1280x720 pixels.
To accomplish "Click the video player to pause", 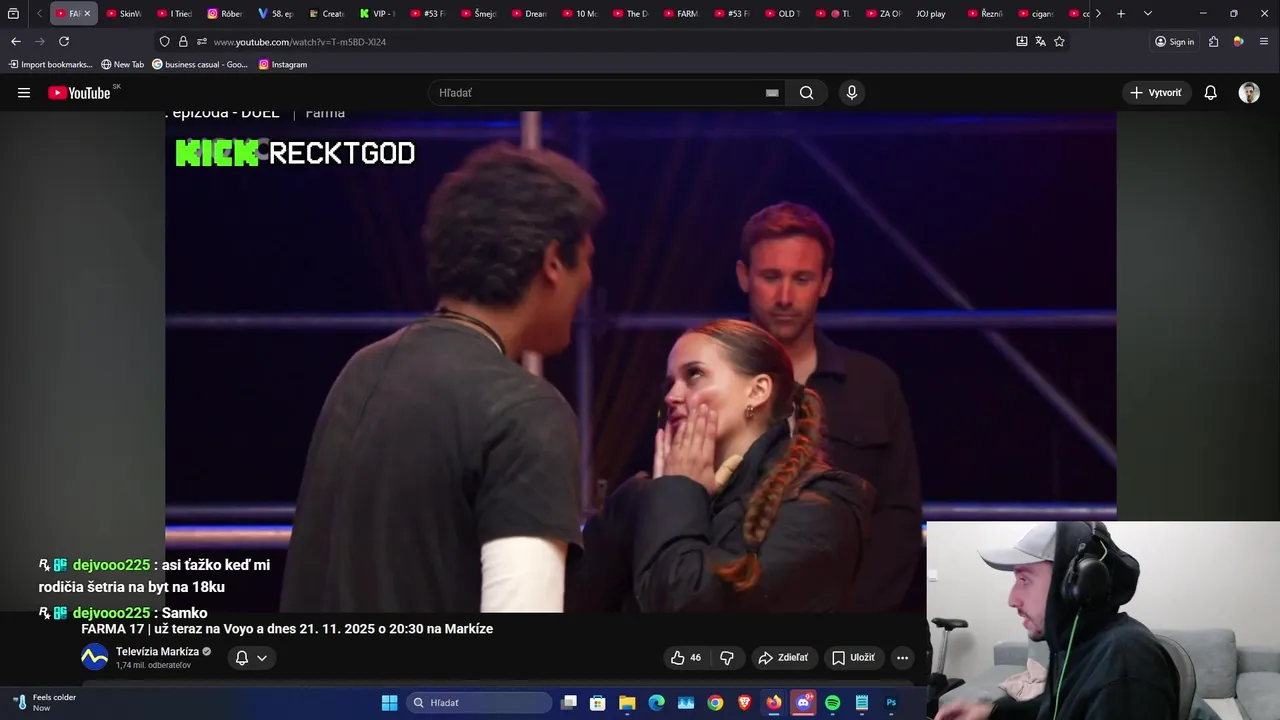I will point(640,360).
